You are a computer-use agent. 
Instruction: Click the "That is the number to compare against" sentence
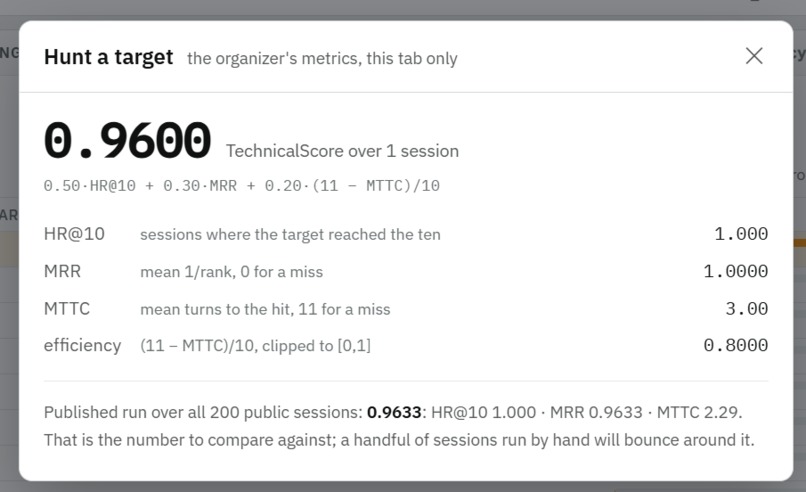pyautogui.click(x=399, y=440)
